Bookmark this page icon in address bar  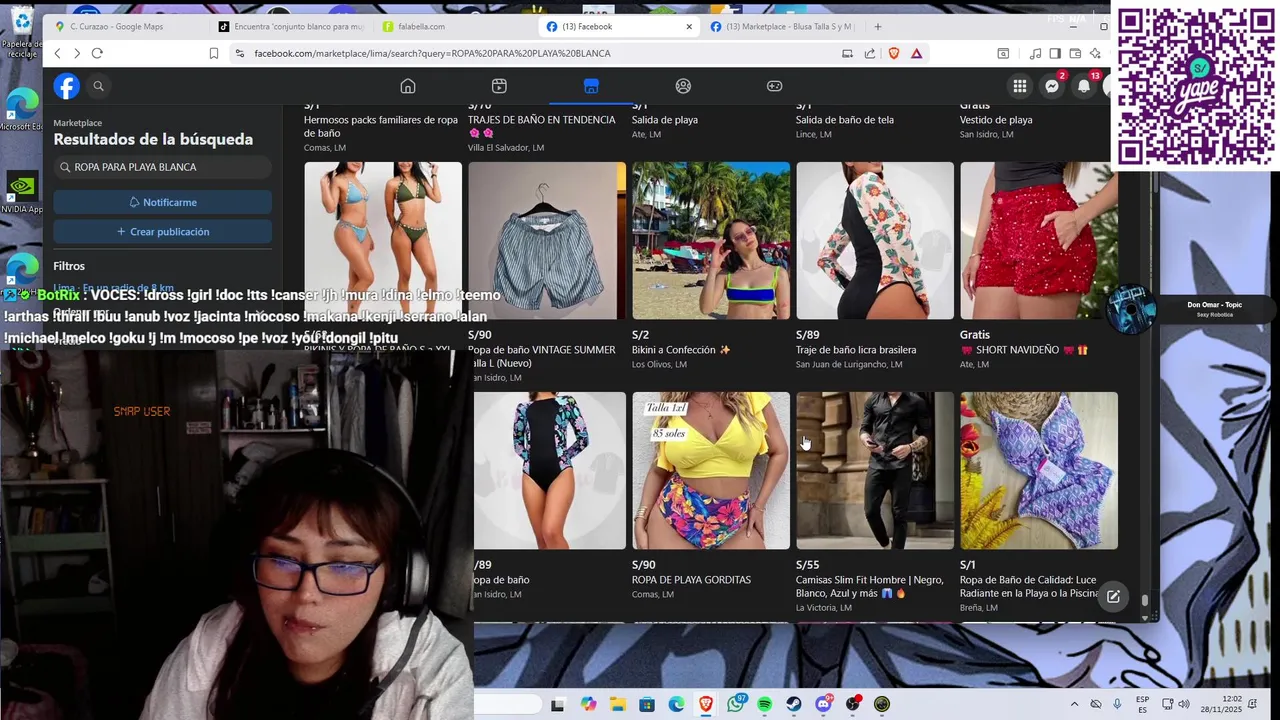coord(214,53)
